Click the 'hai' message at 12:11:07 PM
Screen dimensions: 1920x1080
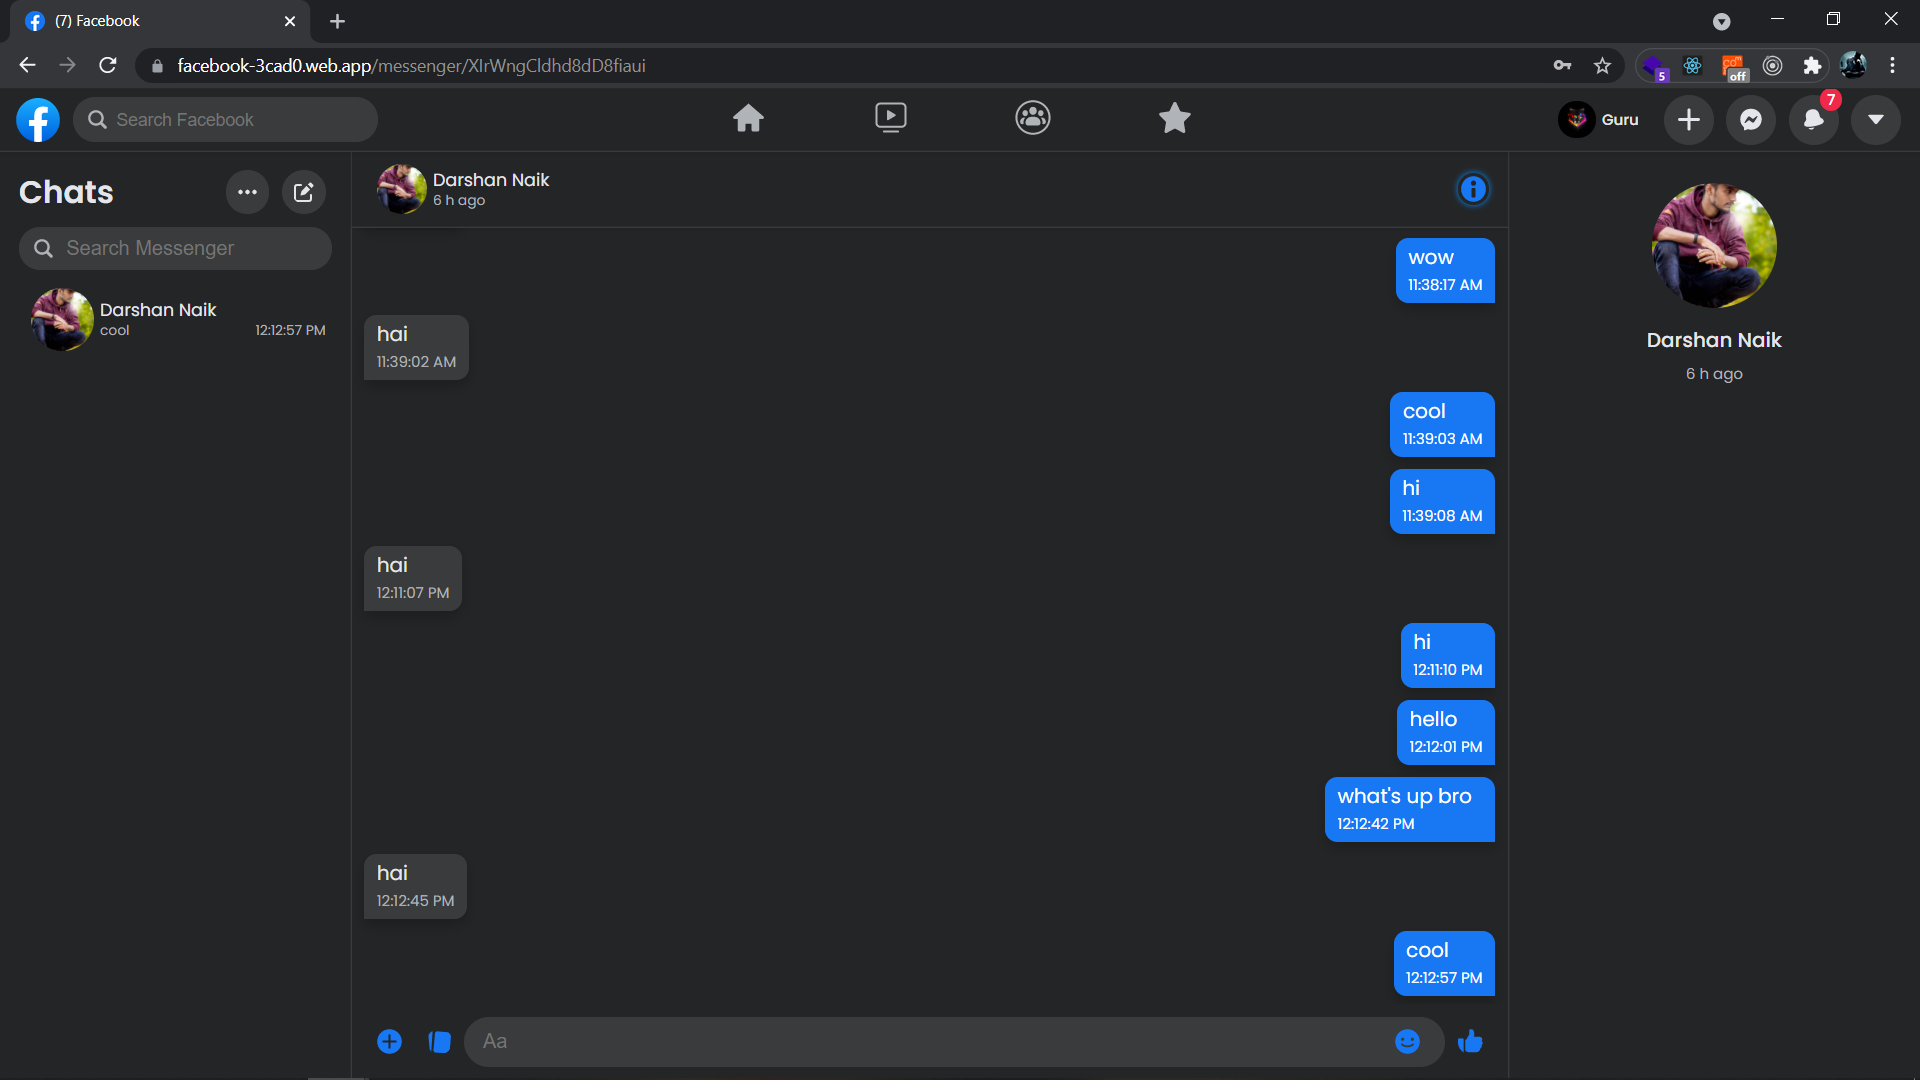(x=413, y=578)
